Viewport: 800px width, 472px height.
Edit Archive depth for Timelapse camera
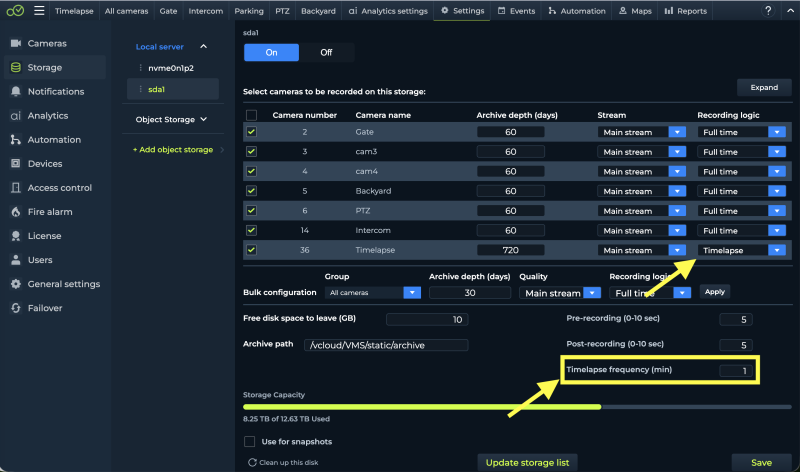(510, 250)
